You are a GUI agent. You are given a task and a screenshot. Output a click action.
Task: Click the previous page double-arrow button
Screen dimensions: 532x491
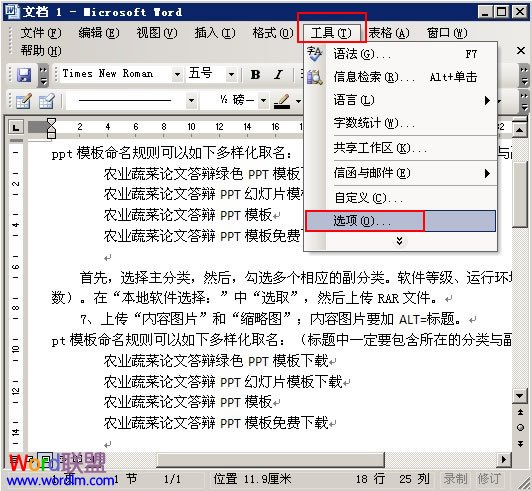point(520,412)
